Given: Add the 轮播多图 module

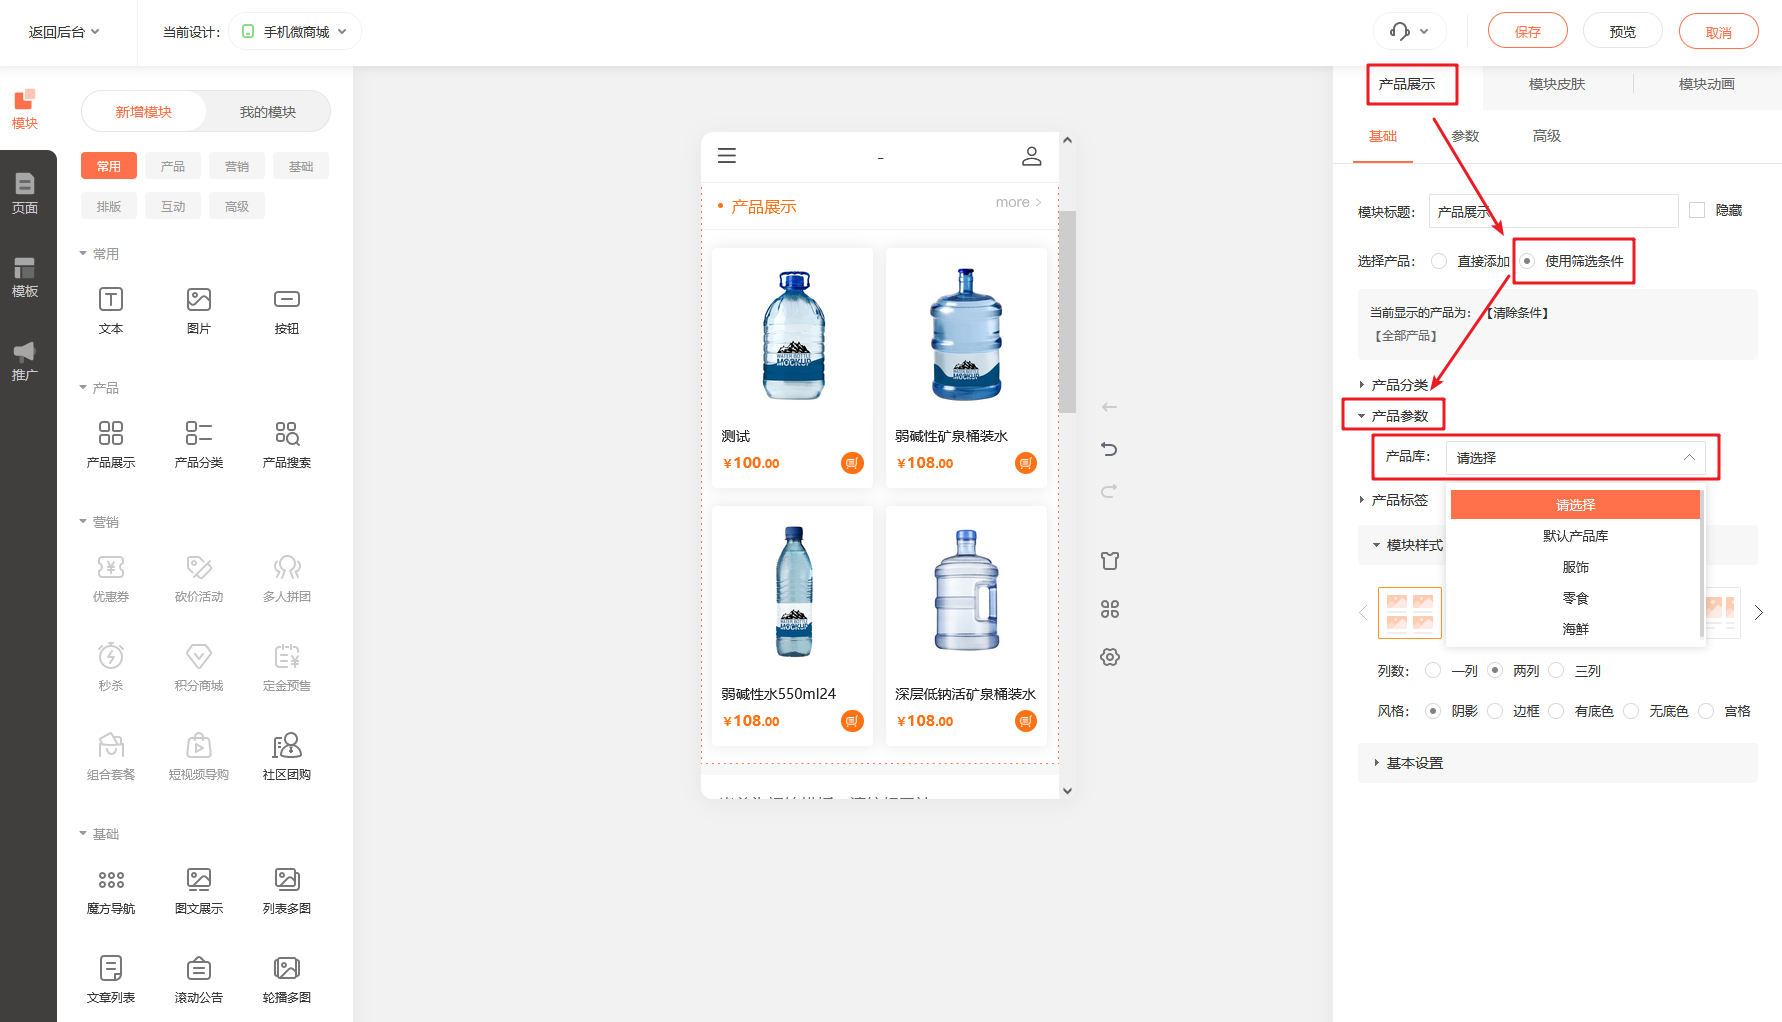Looking at the screenshot, I should [287, 979].
